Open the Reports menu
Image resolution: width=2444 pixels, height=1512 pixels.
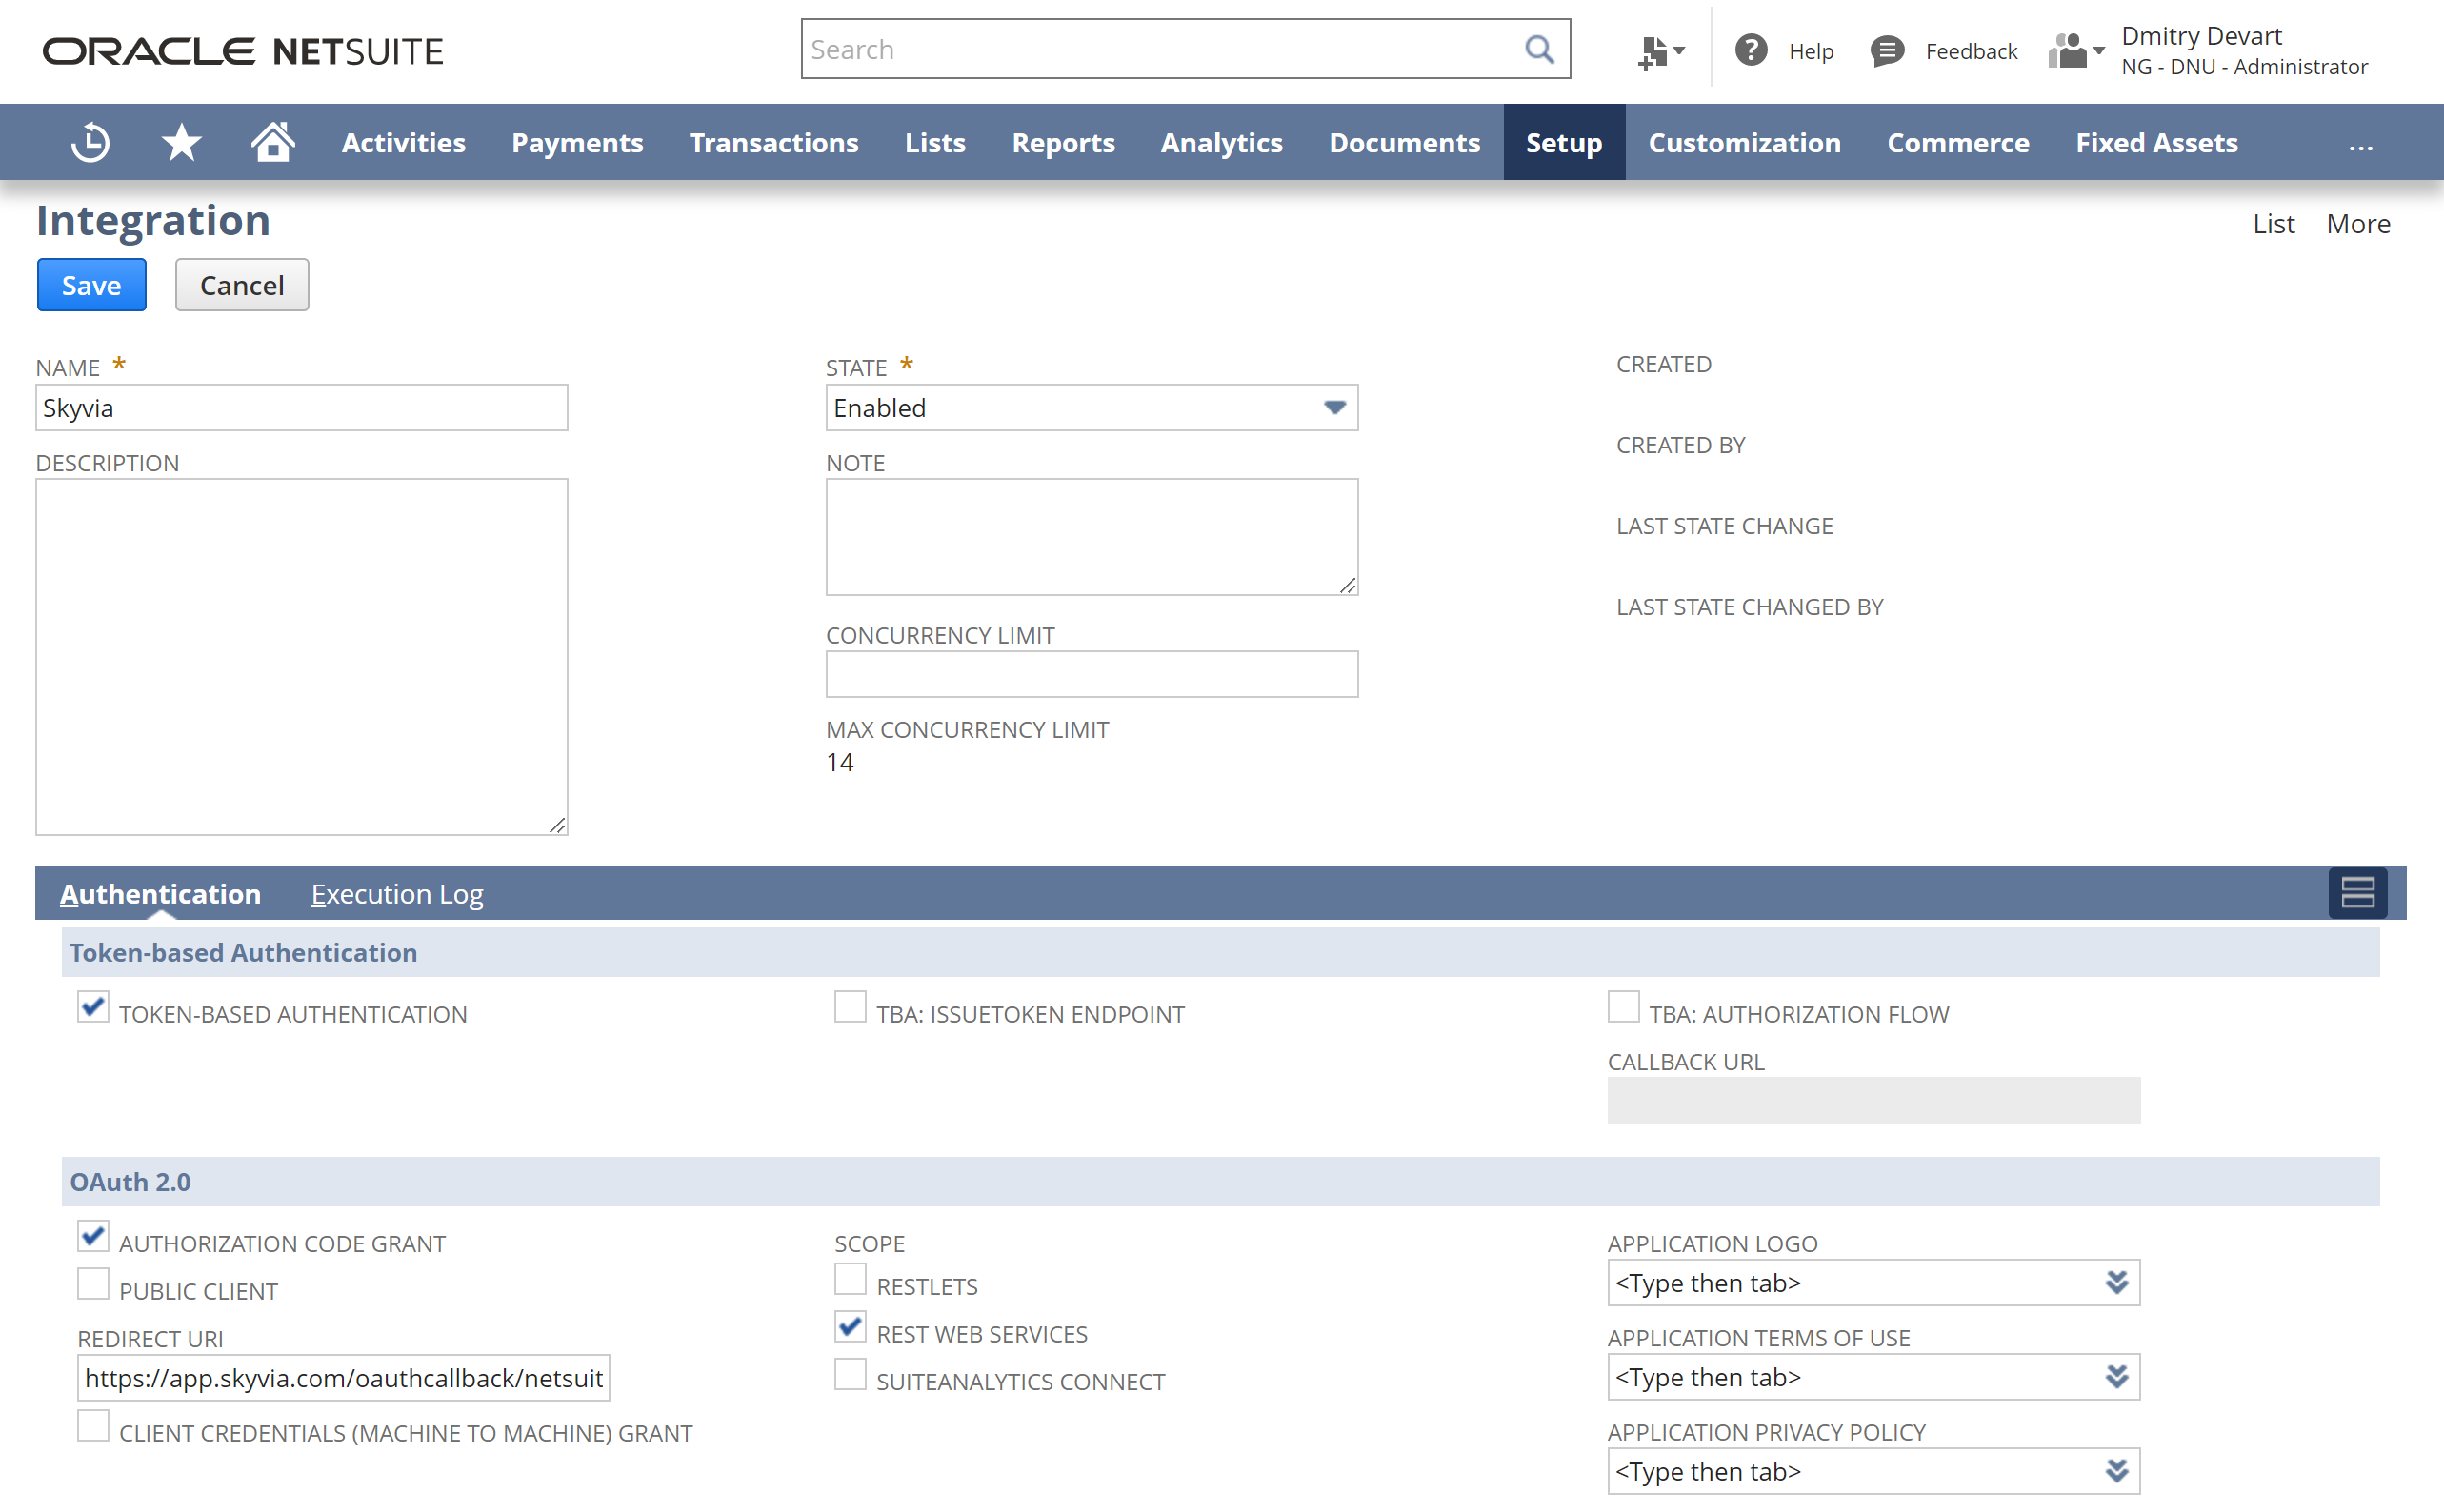point(1063,142)
